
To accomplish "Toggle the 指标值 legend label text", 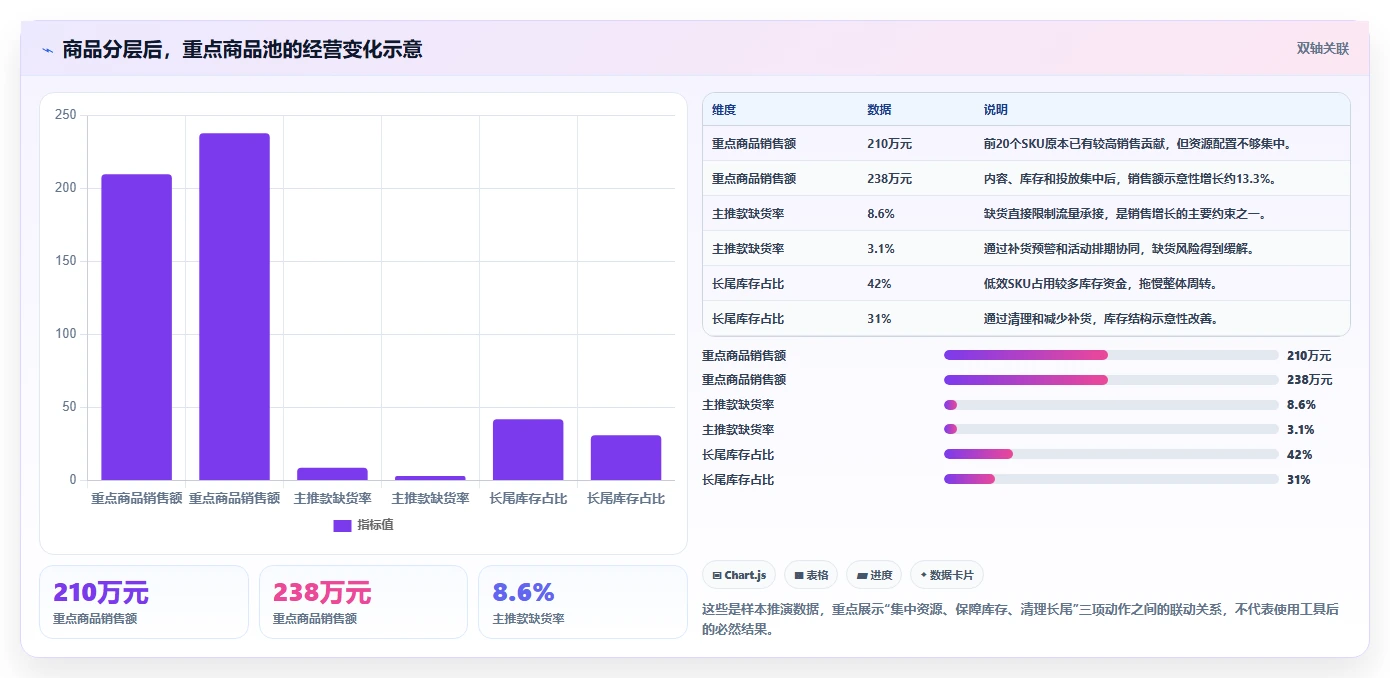I will point(376,525).
